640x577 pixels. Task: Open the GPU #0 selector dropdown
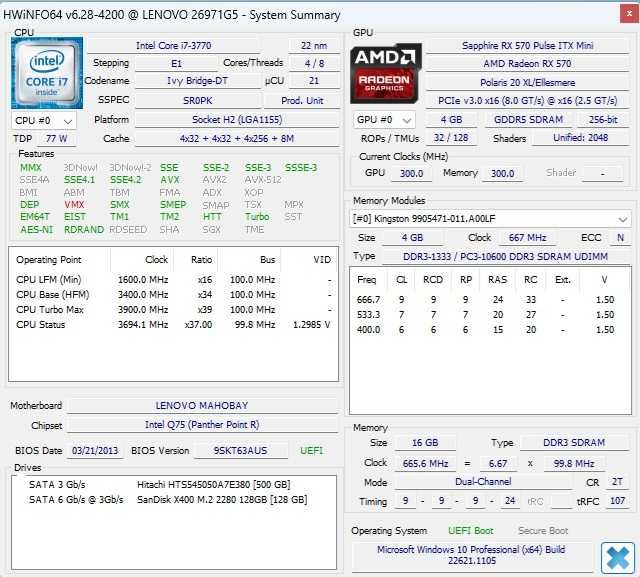384,120
